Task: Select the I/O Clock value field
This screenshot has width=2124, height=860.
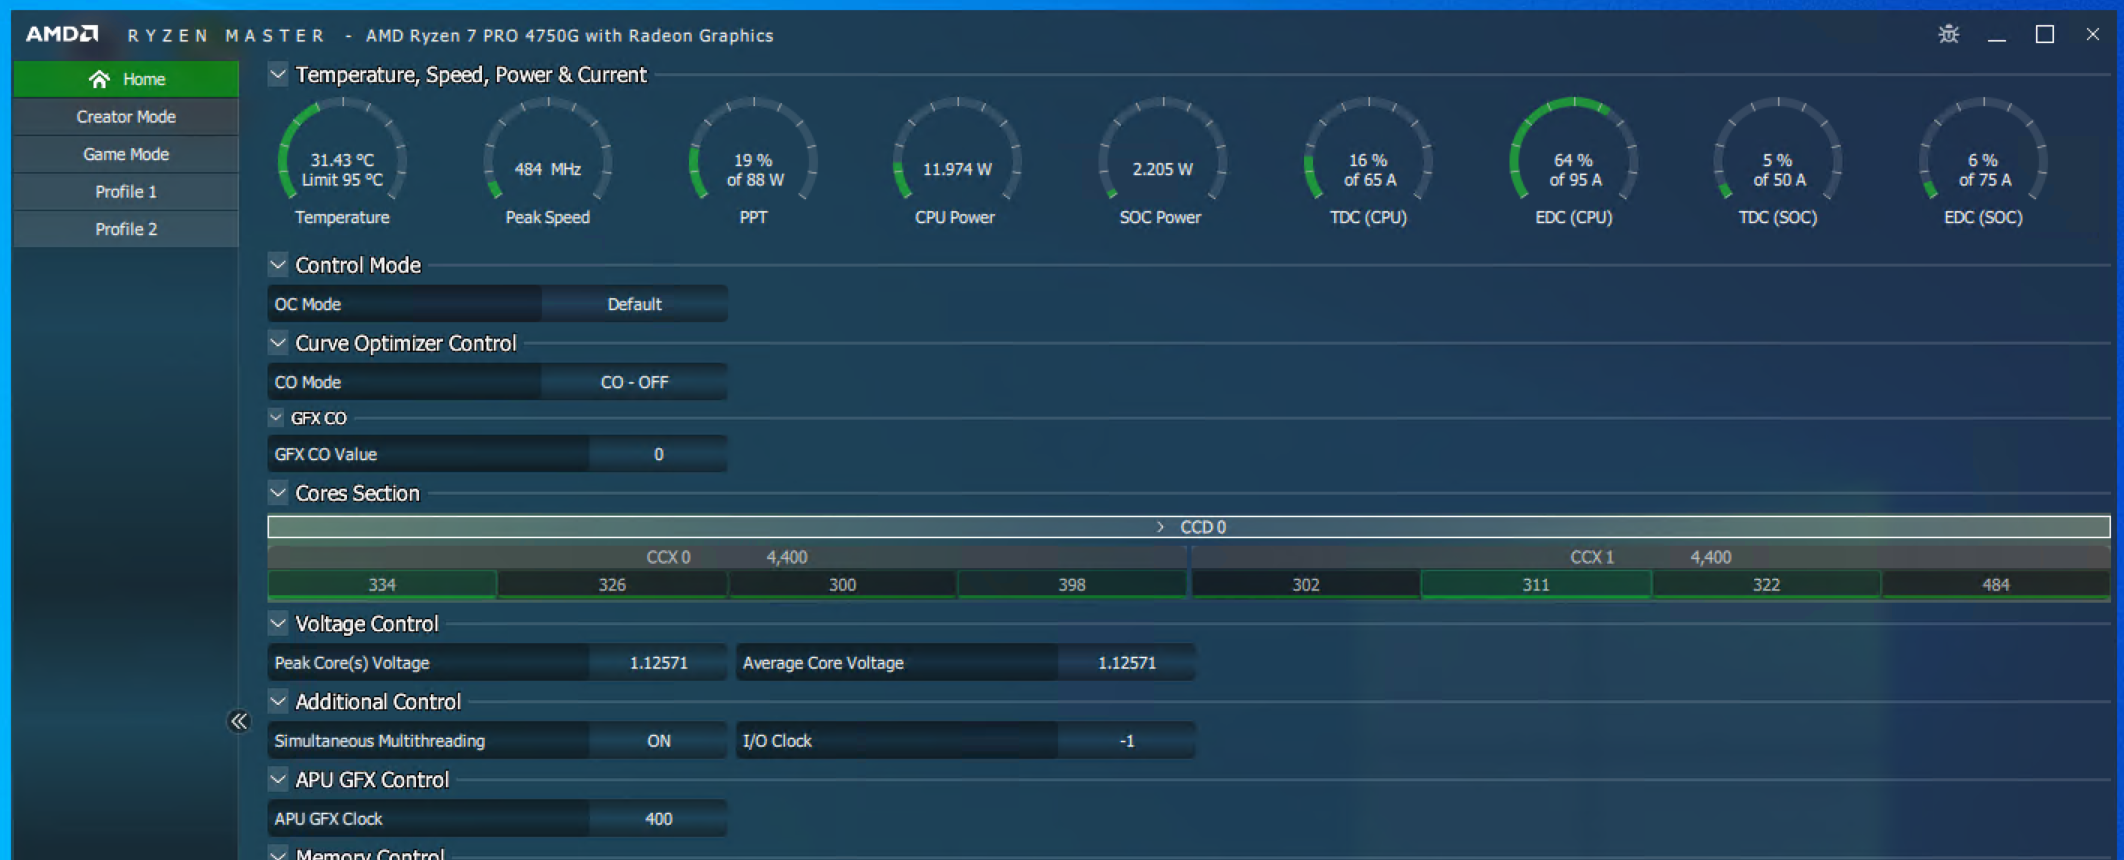Action: click(x=1126, y=741)
